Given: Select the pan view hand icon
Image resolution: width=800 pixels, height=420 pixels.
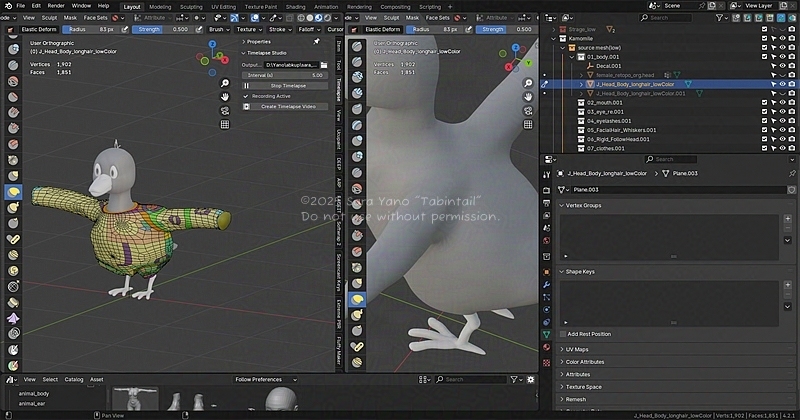Looking at the screenshot, I should pos(225,96).
